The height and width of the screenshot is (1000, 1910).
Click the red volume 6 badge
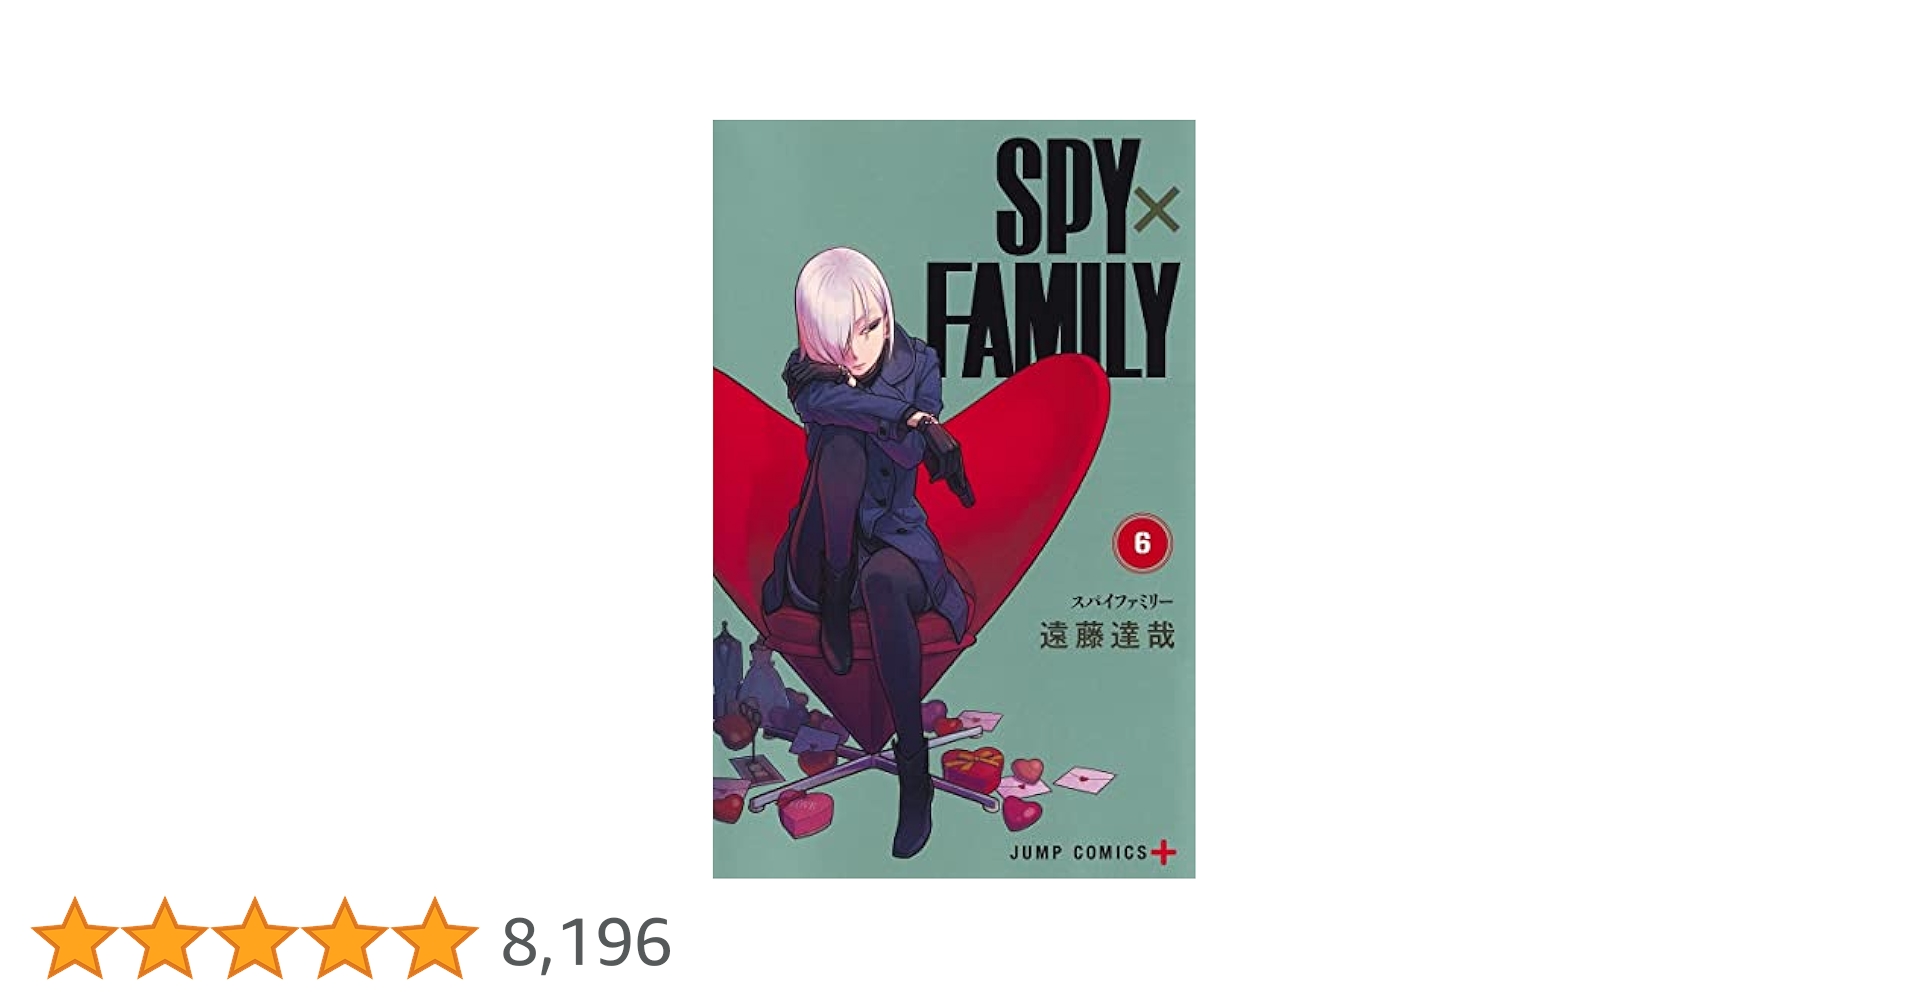click(x=1141, y=543)
